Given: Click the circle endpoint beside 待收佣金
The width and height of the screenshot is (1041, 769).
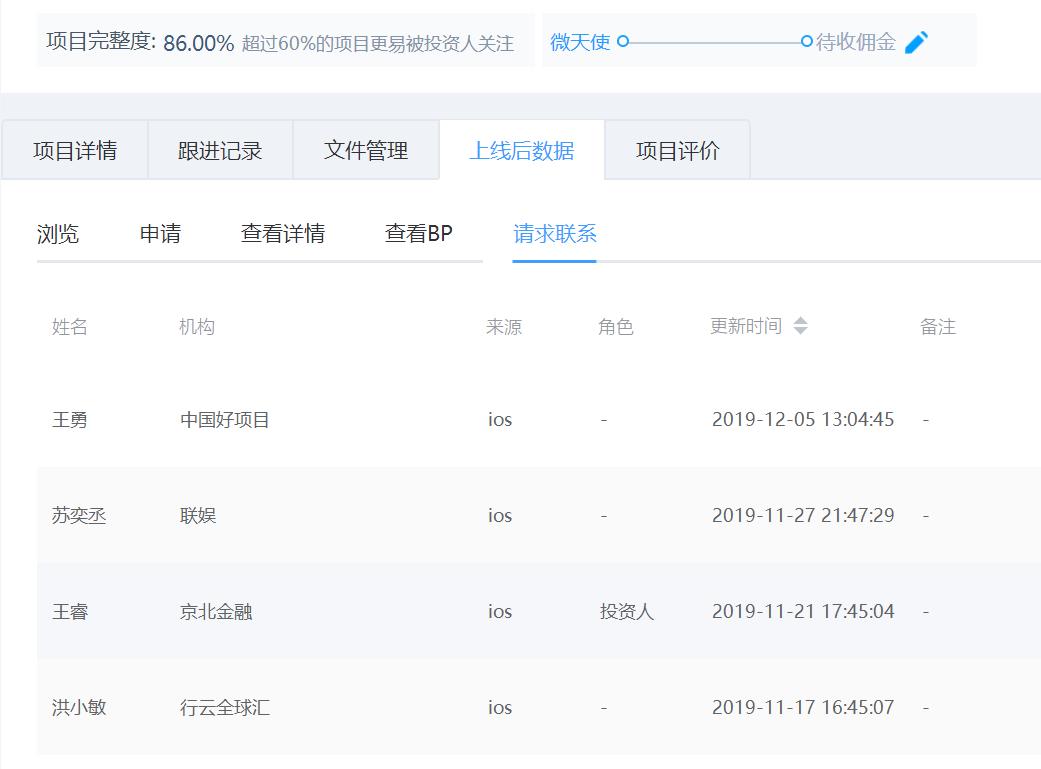Looking at the screenshot, I should tap(807, 42).
